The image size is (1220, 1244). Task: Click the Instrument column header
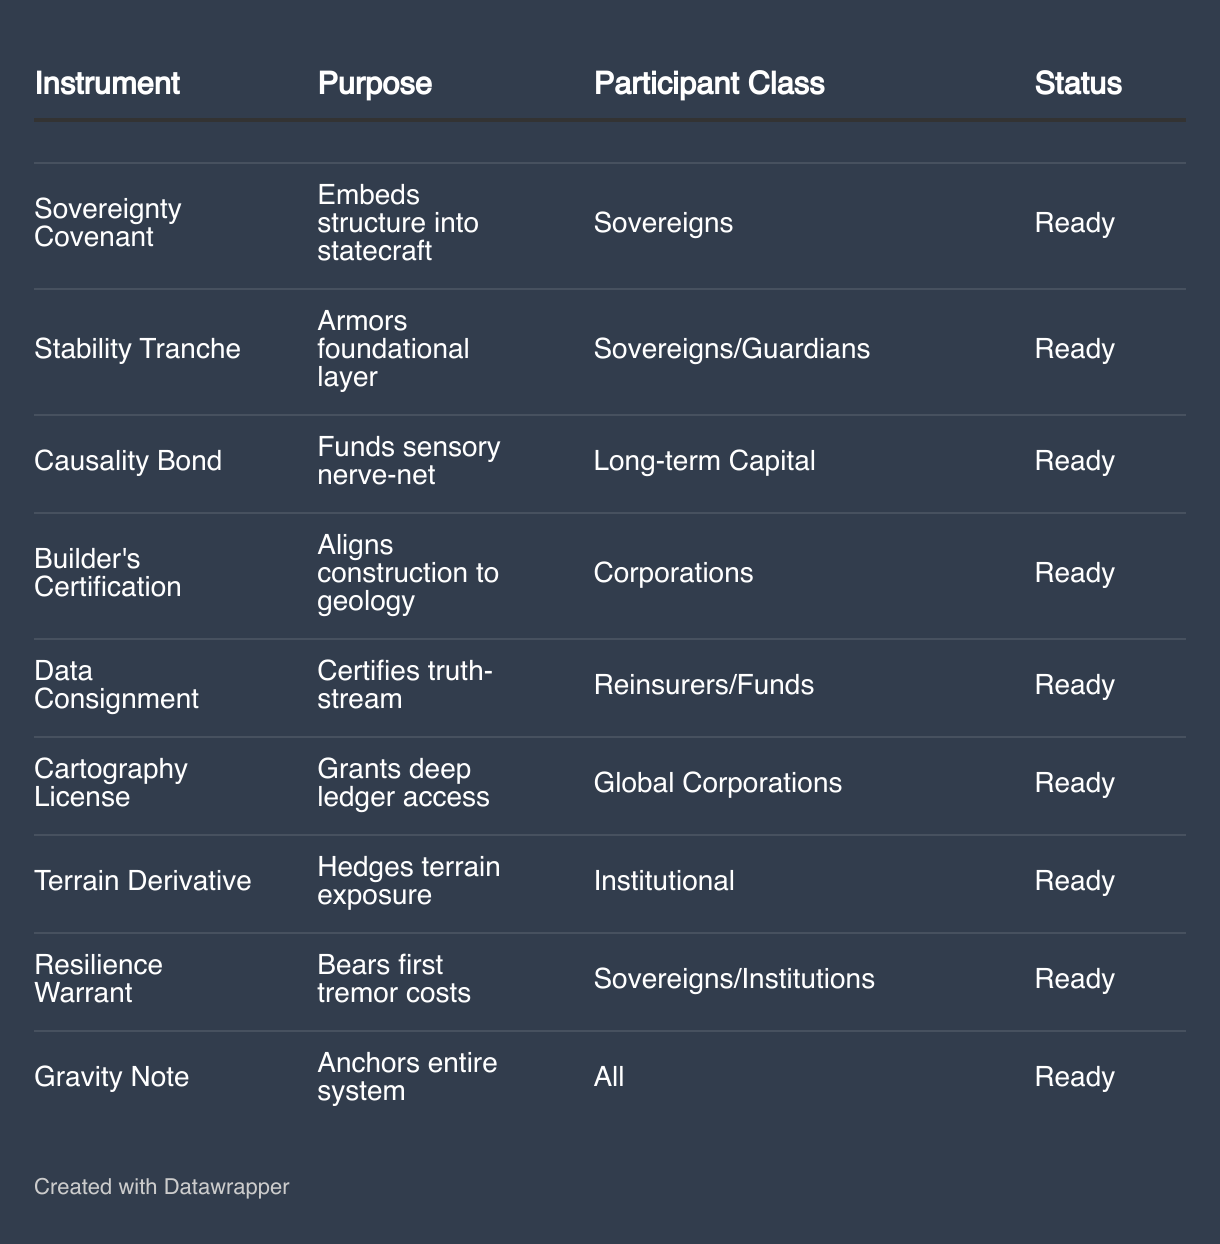pyautogui.click(x=107, y=83)
